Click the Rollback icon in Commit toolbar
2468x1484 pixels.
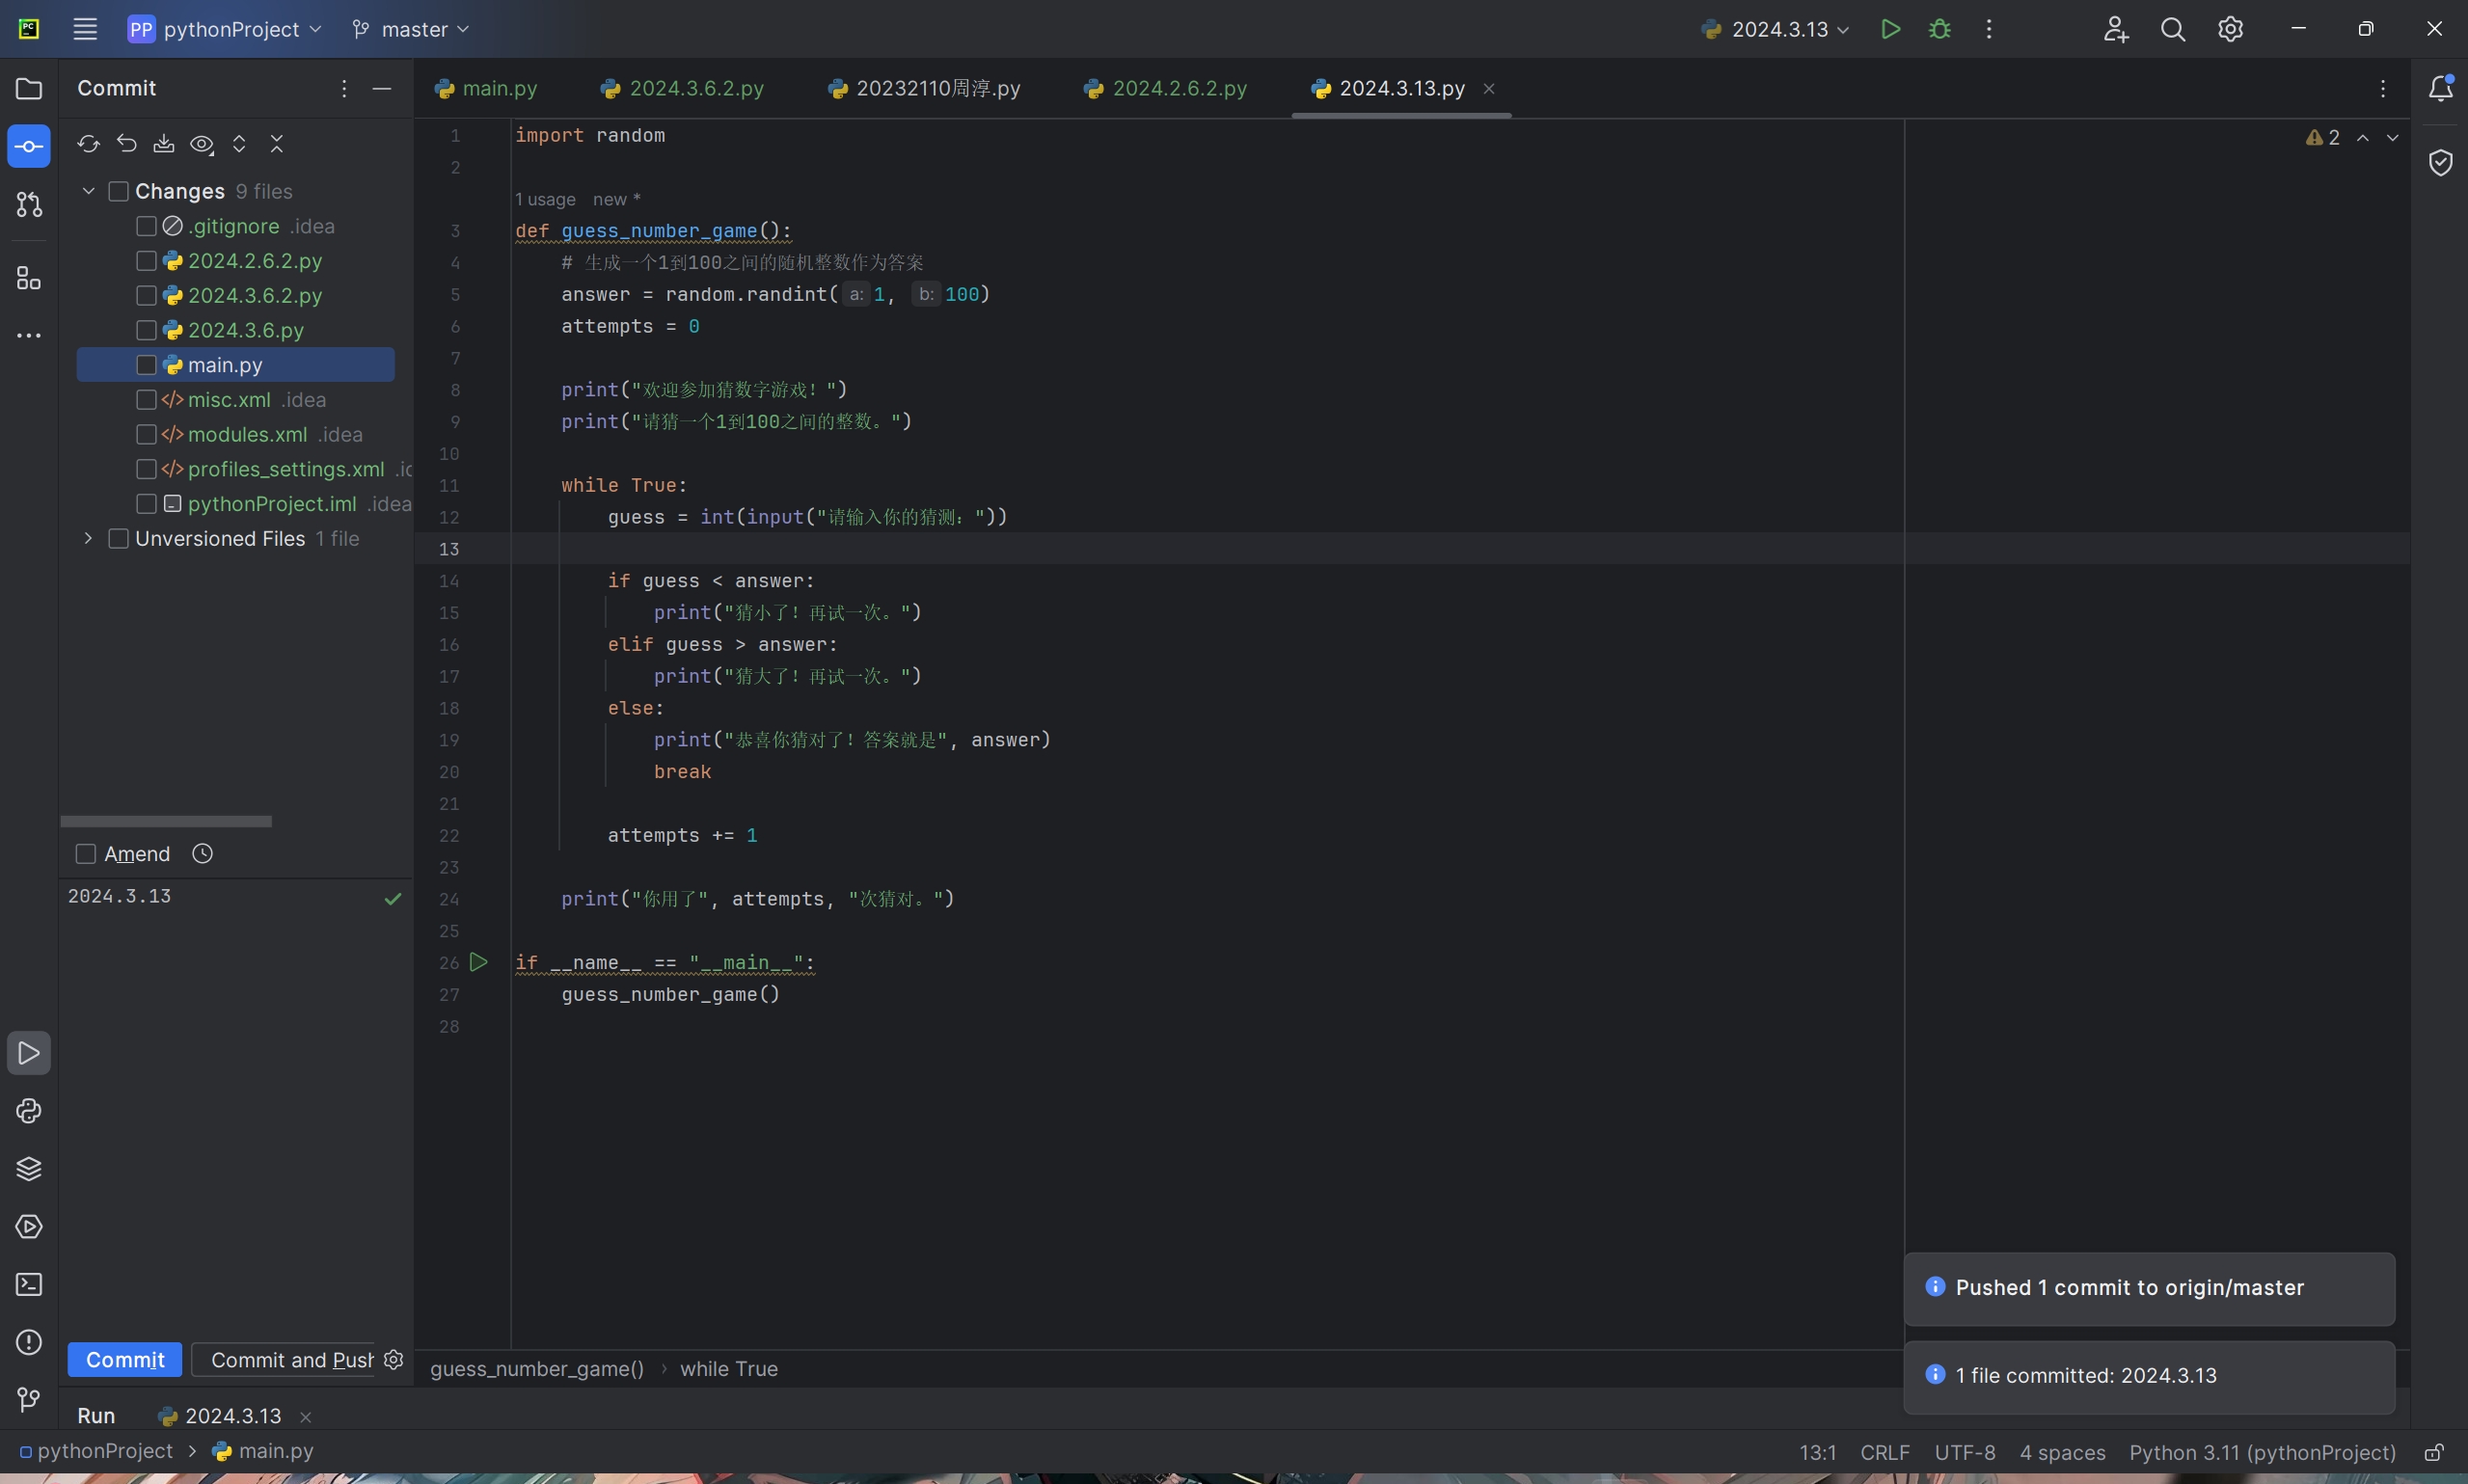126,144
